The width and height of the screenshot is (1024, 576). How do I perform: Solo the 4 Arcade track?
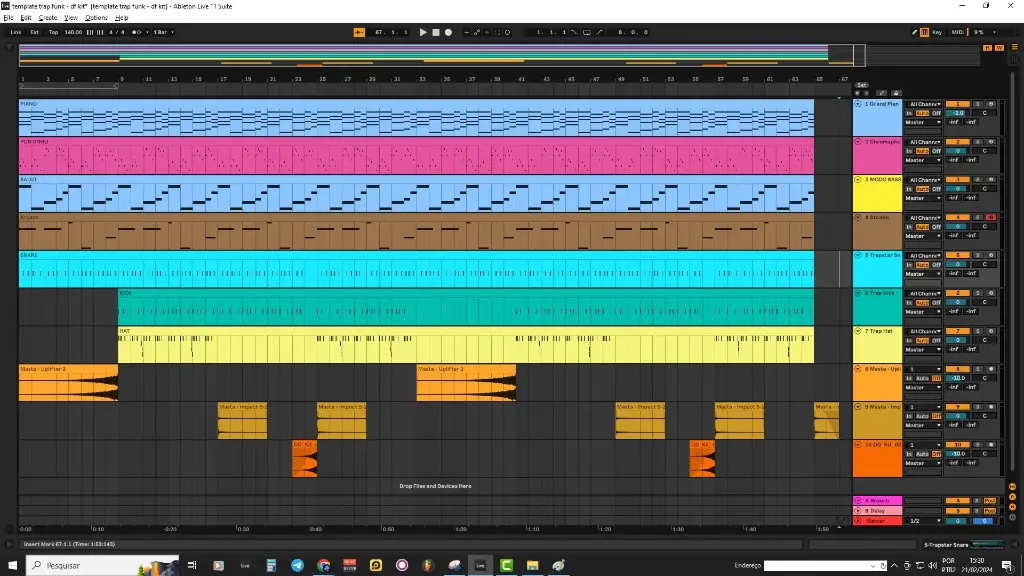pyautogui.click(x=978, y=217)
